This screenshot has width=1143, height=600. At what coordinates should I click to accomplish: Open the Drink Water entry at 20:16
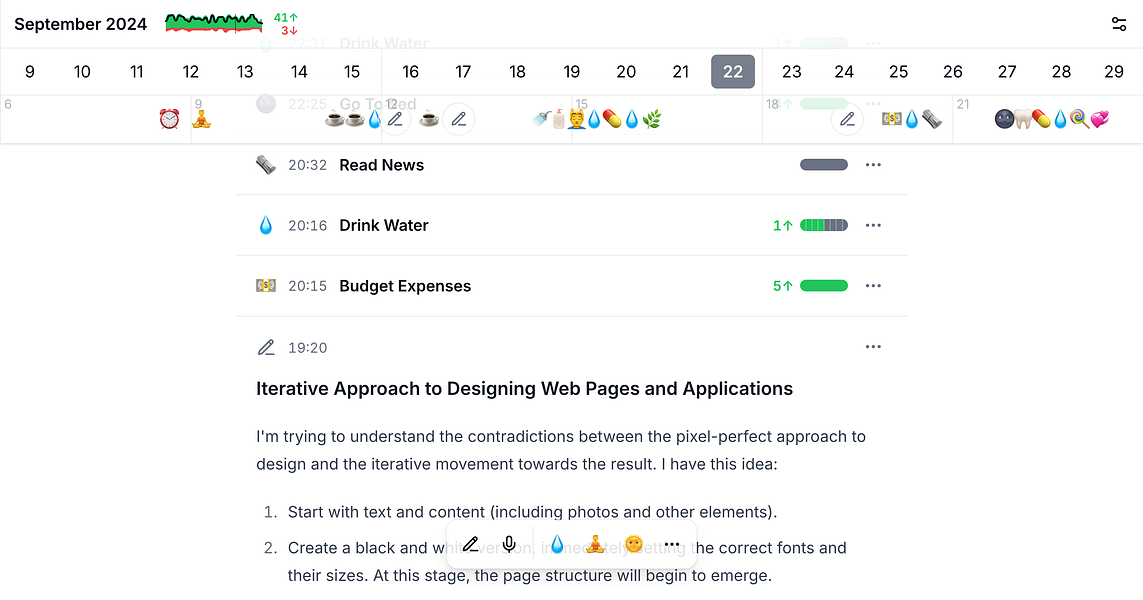tap(383, 226)
